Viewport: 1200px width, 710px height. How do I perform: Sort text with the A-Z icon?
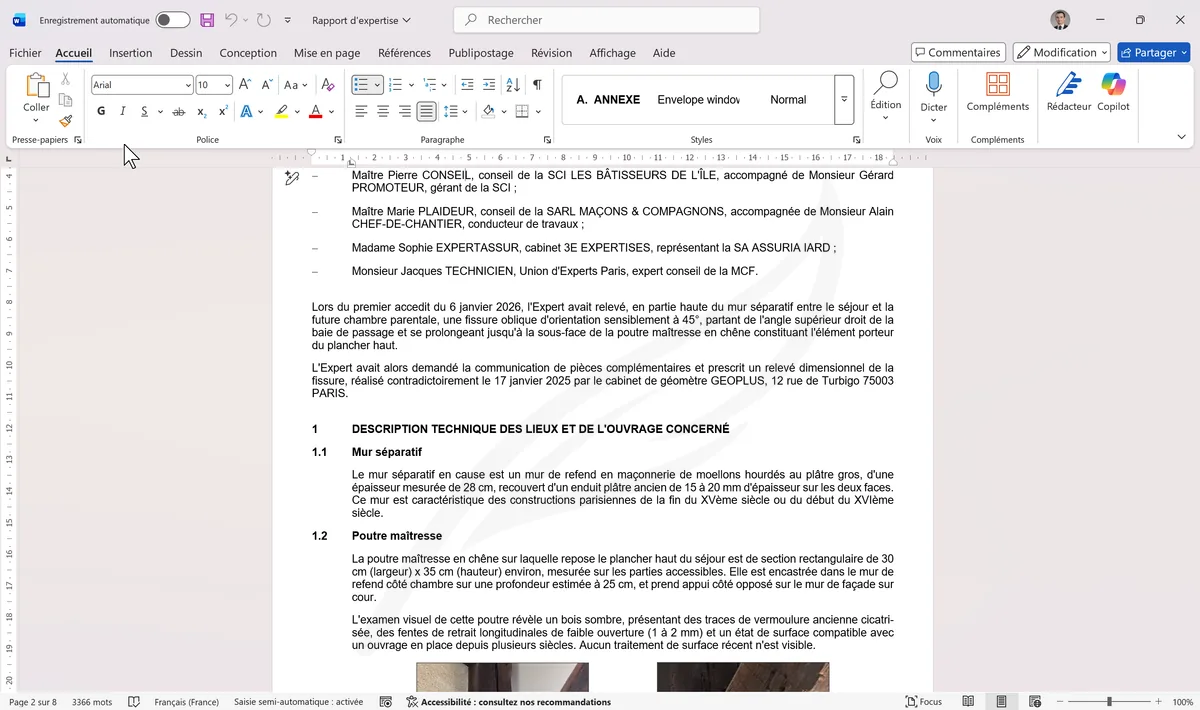[512, 85]
